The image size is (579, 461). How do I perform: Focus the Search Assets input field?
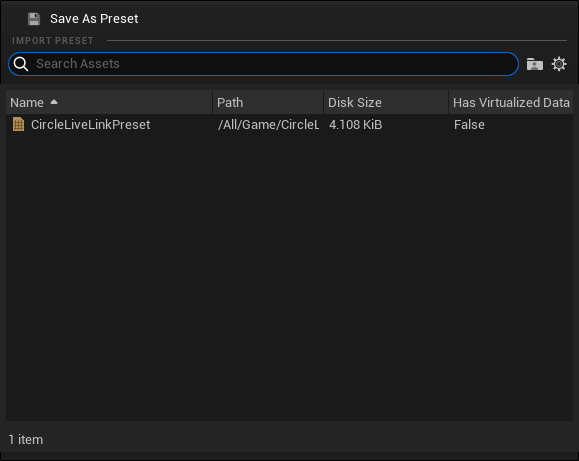tap(263, 64)
